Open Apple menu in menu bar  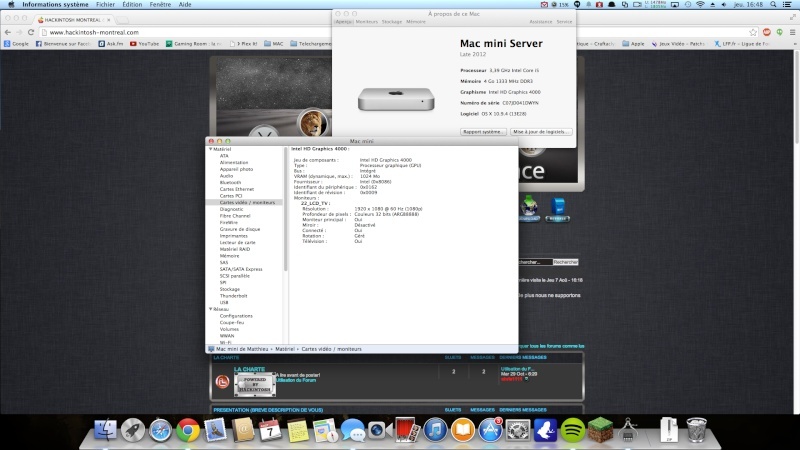click(11, 5)
